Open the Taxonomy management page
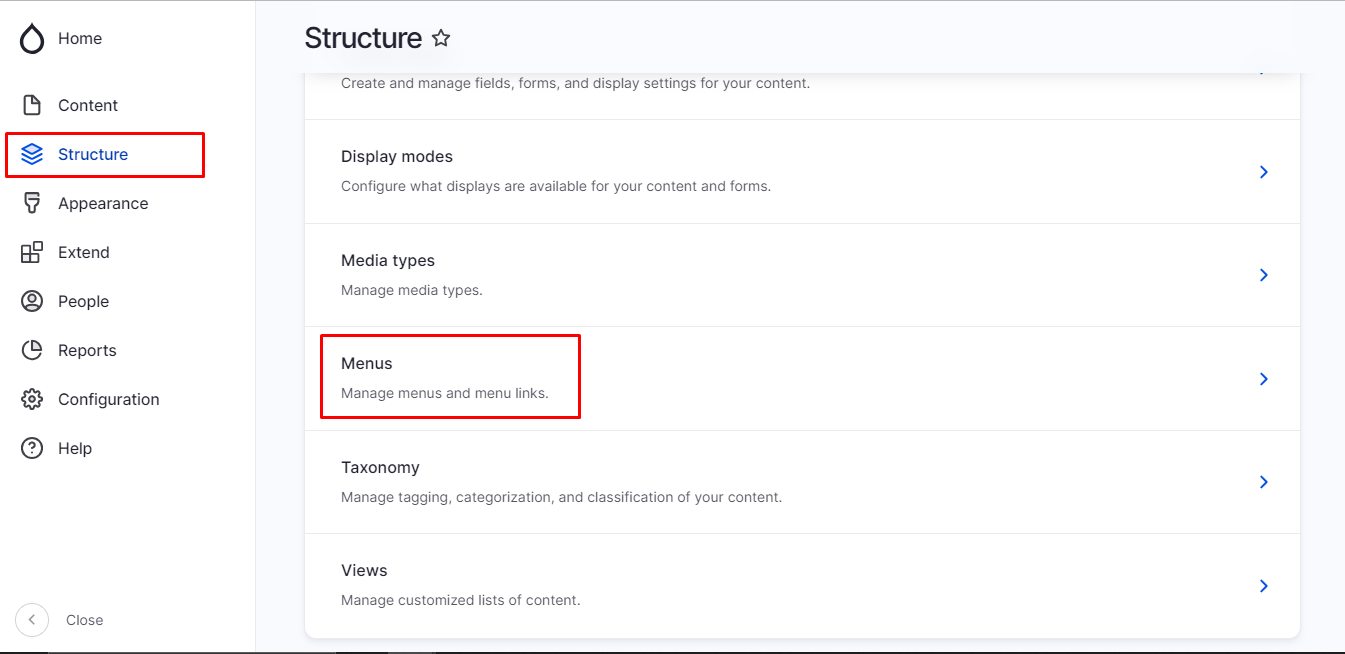The width and height of the screenshot is (1345, 654). tap(381, 467)
